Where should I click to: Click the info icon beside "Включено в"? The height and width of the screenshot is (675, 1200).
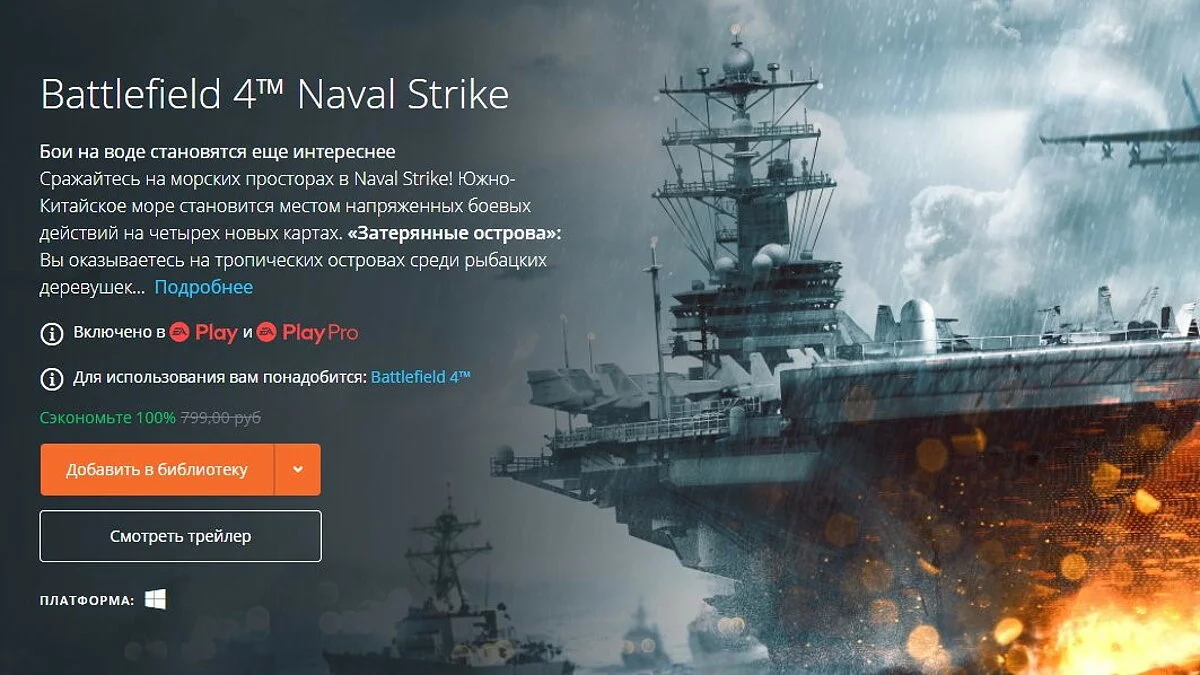point(51,333)
